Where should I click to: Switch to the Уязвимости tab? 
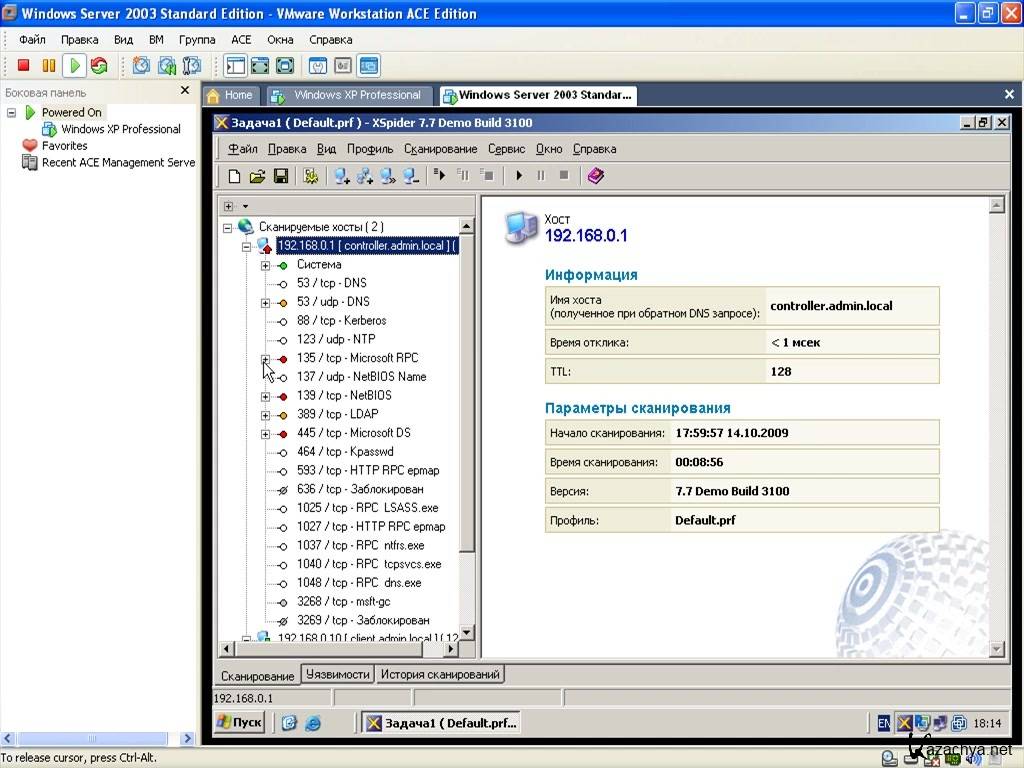tap(338, 675)
